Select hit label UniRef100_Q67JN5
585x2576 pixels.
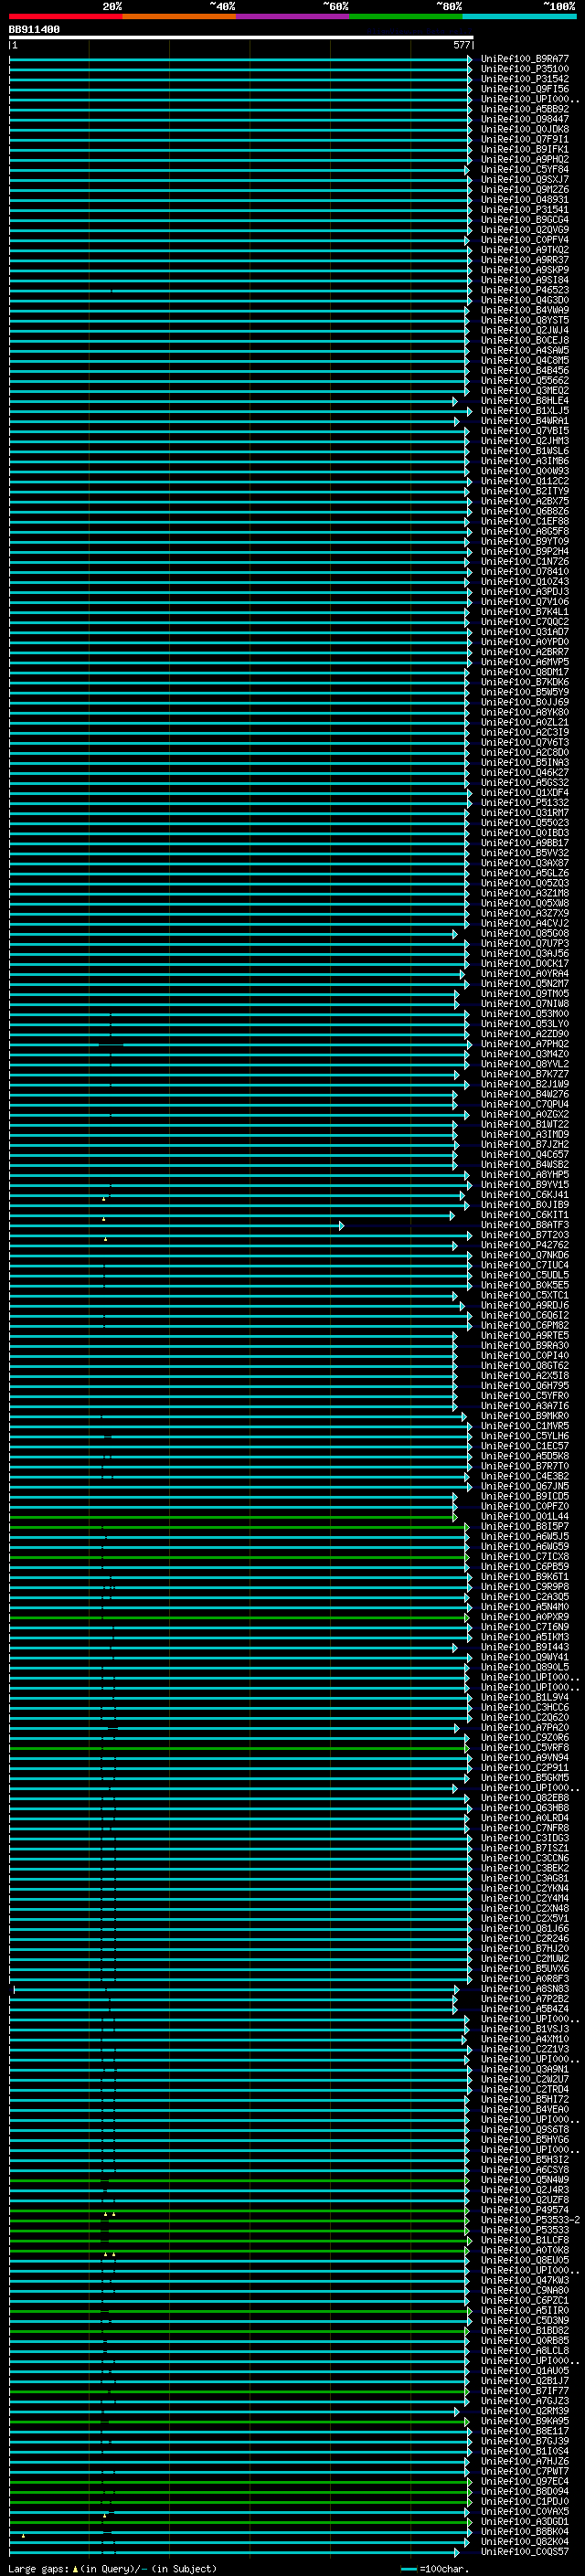pos(525,1486)
